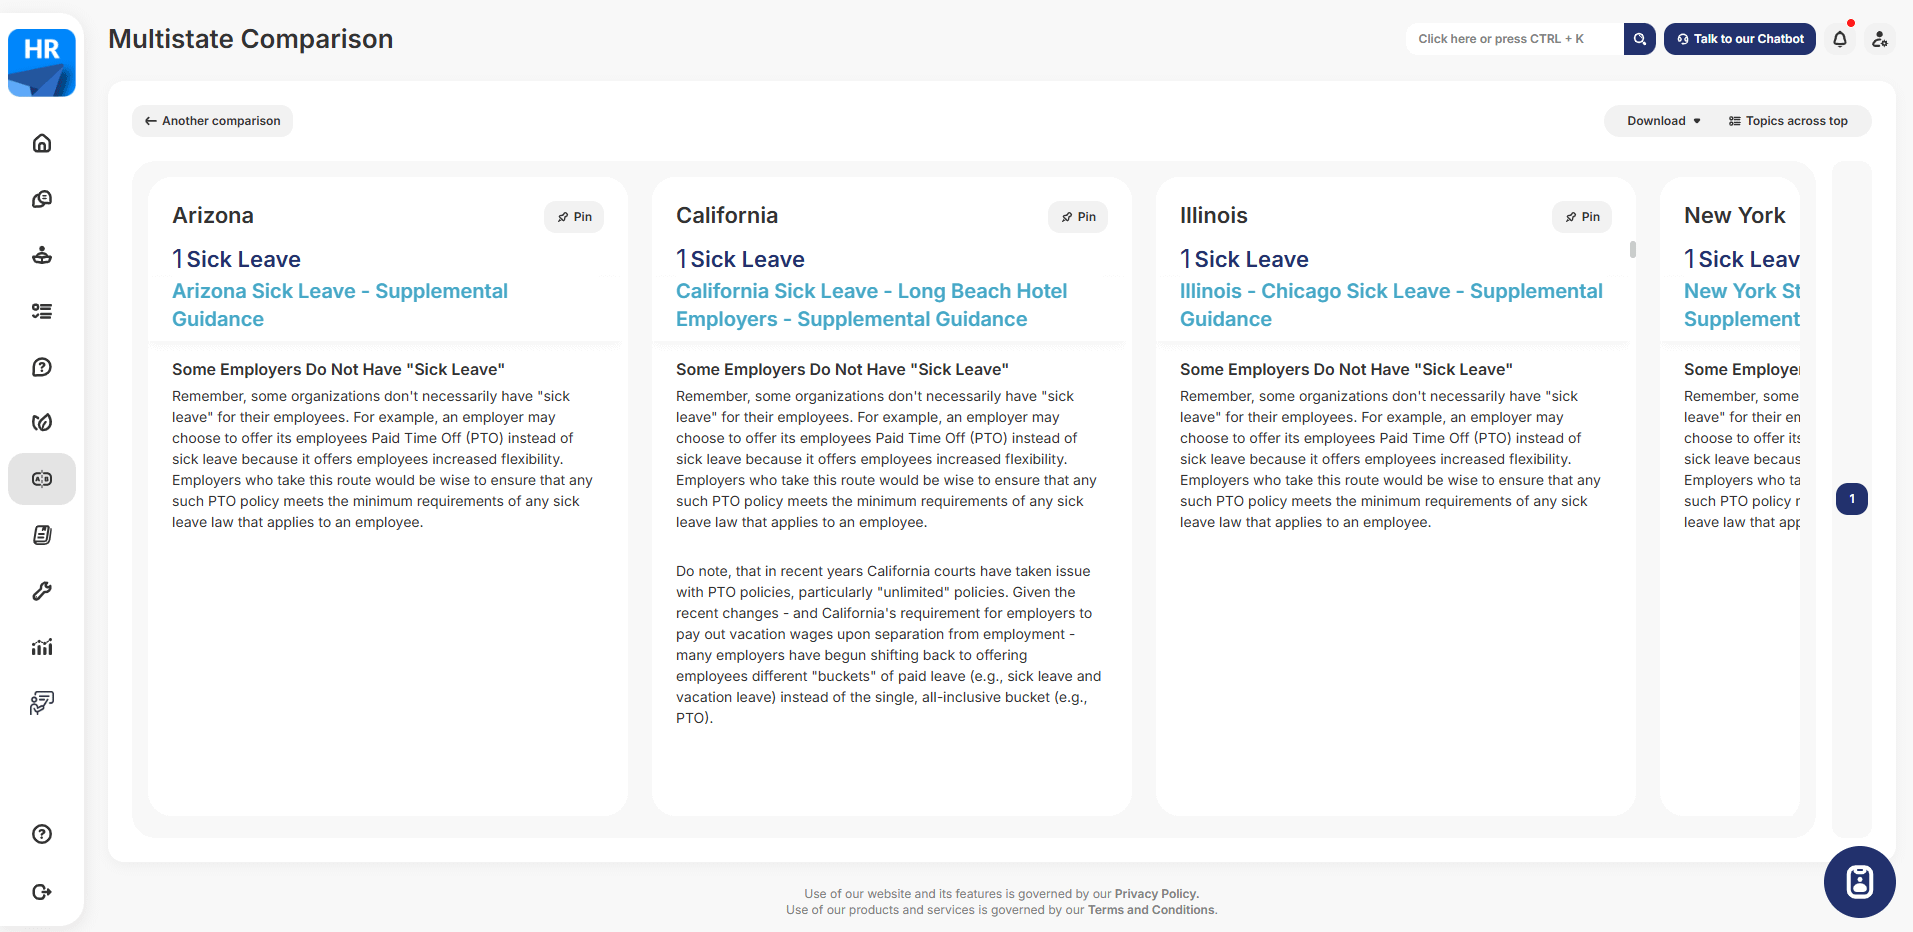Pin the California column
The image size is (1913, 932).
1078,217
